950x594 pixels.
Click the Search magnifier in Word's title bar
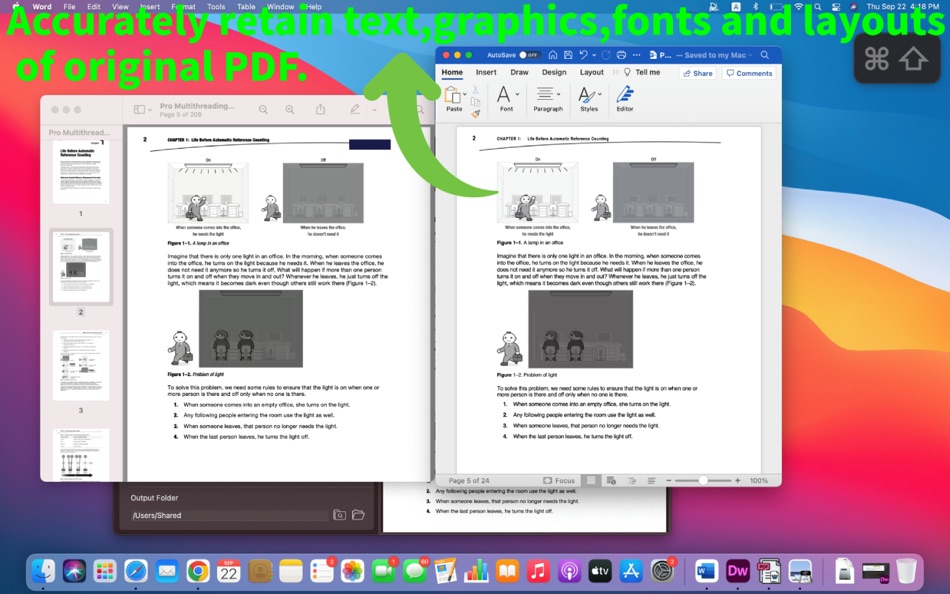pos(765,55)
